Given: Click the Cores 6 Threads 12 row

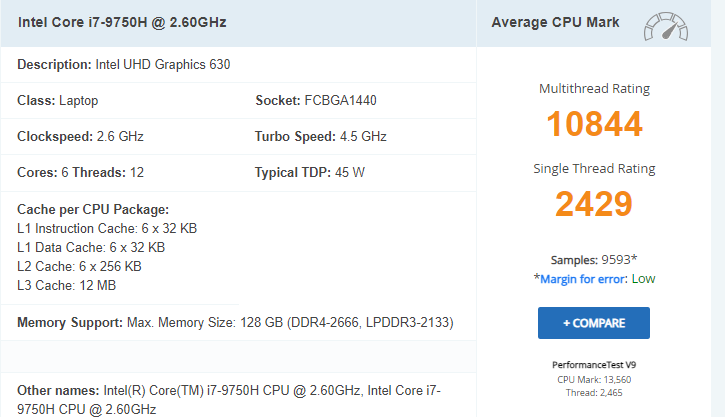Looking at the screenshot, I should [x=81, y=172].
